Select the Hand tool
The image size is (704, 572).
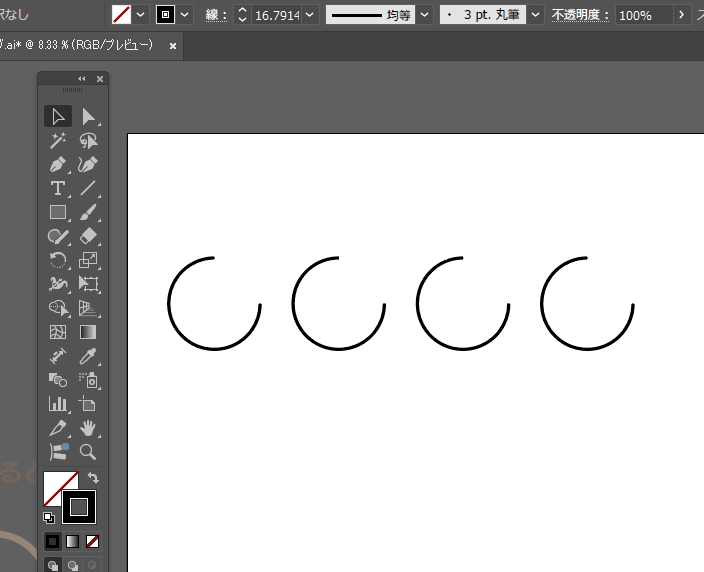[x=88, y=428]
